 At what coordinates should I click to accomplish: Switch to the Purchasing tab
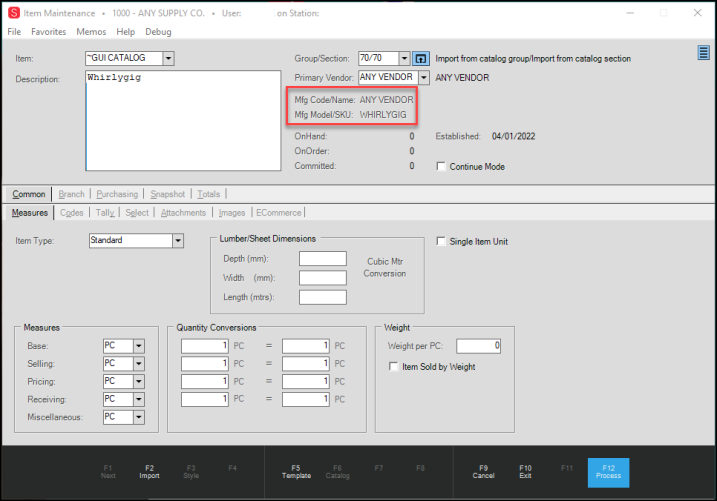[117, 194]
